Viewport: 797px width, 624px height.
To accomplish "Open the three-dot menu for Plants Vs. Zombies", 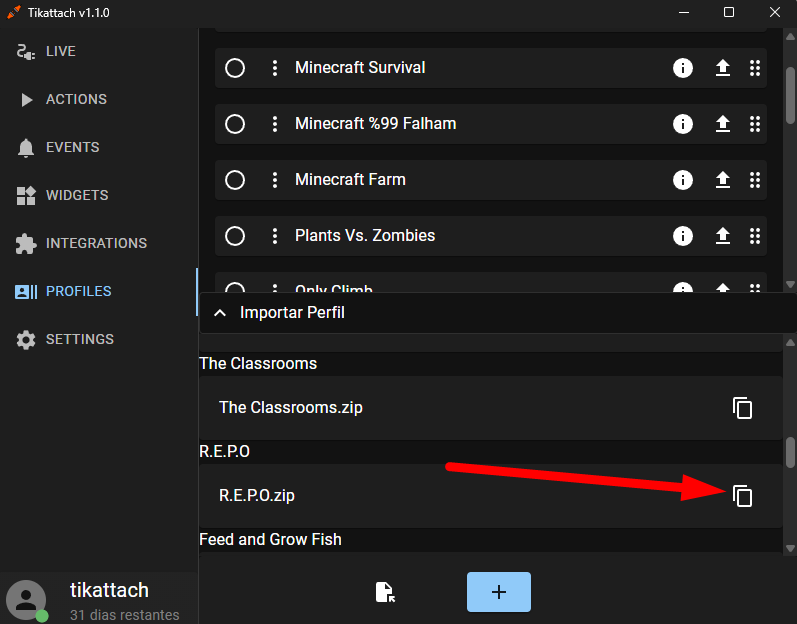I will pos(274,236).
